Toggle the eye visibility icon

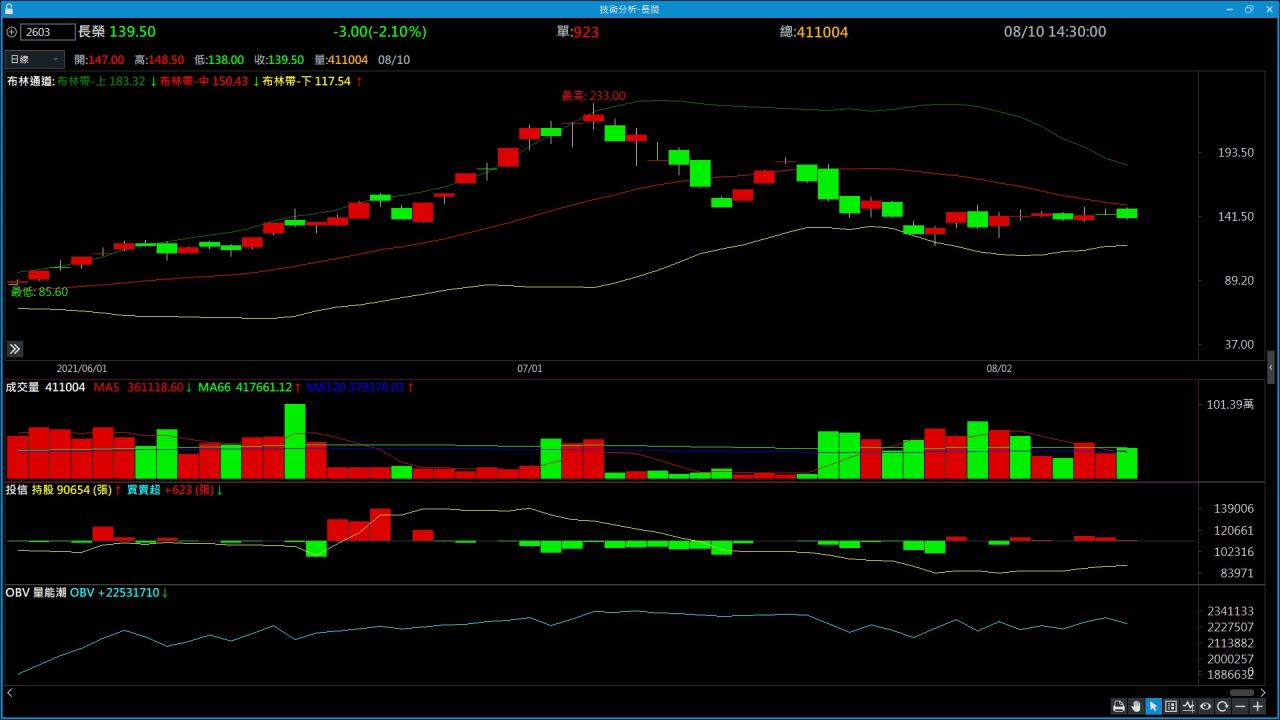pyautogui.click(x=1205, y=707)
